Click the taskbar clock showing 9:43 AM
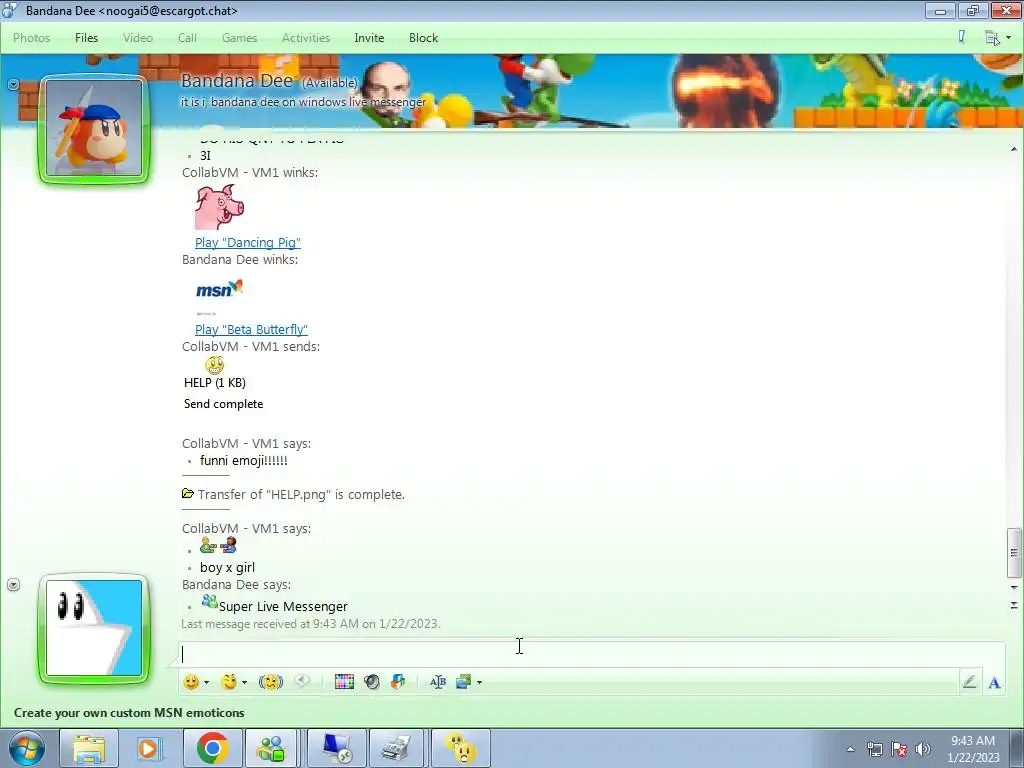The image size is (1024, 768). (x=972, y=749)
